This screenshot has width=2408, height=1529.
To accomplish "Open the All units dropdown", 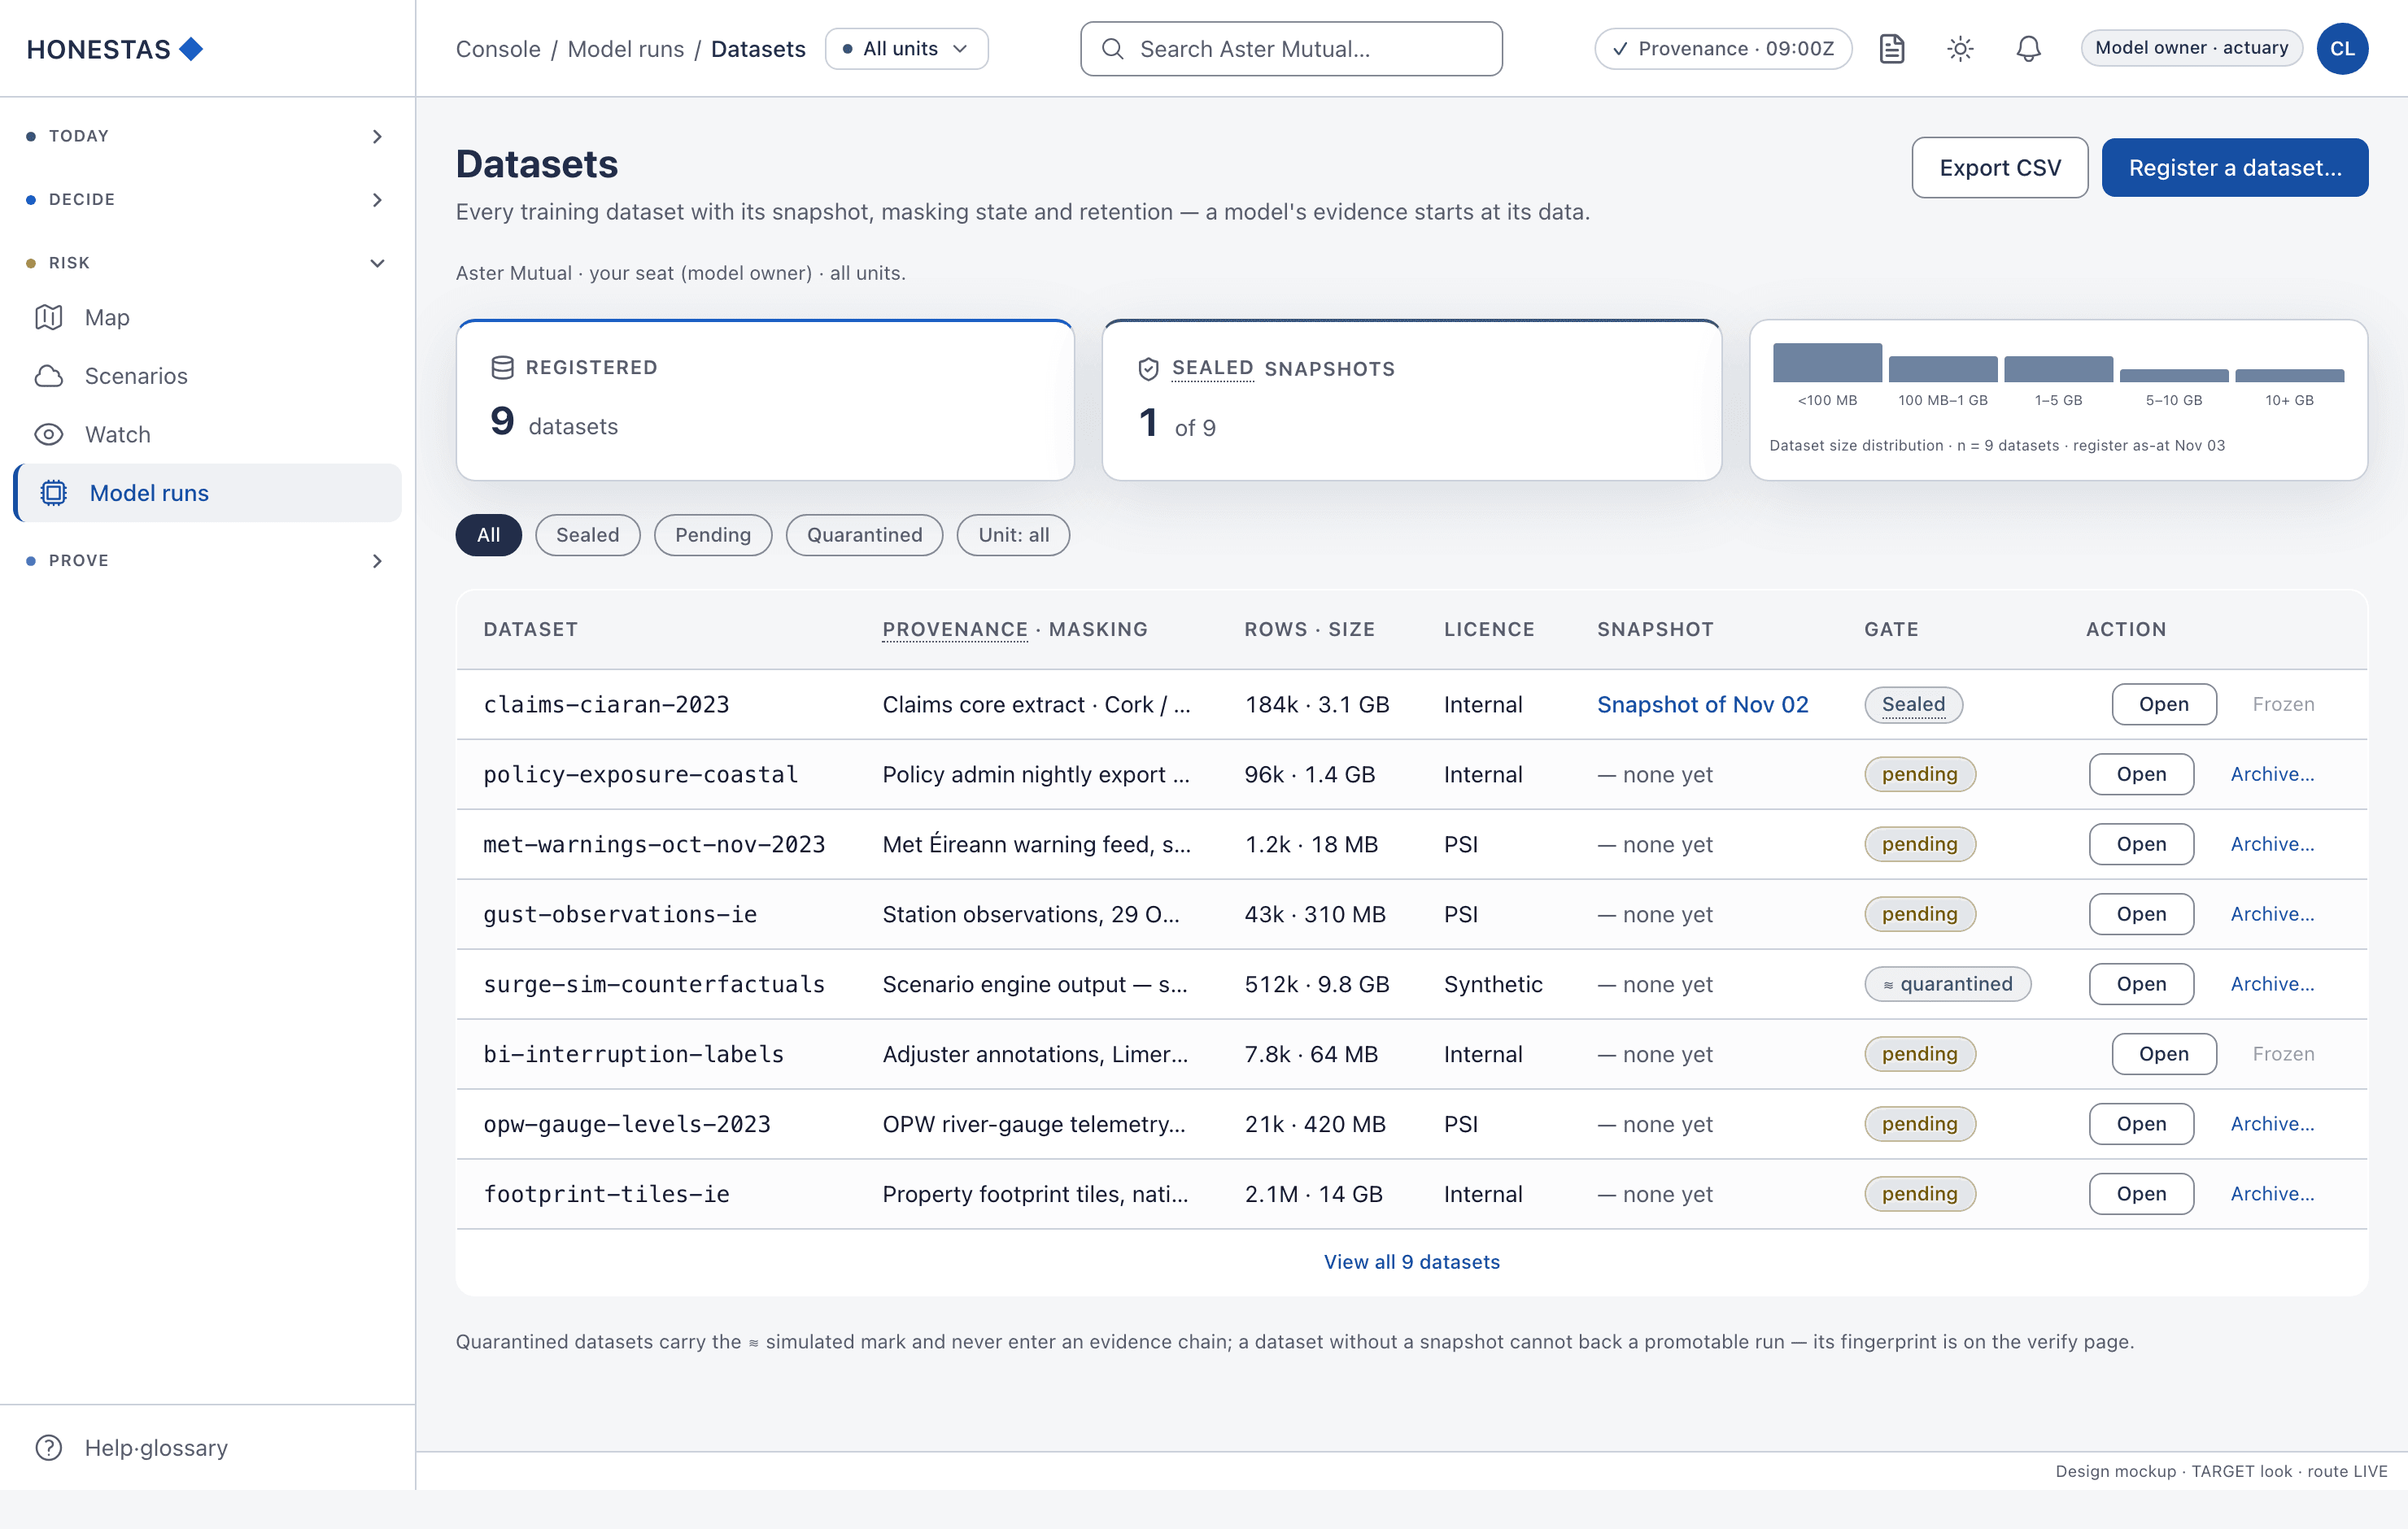I will 906,48.
